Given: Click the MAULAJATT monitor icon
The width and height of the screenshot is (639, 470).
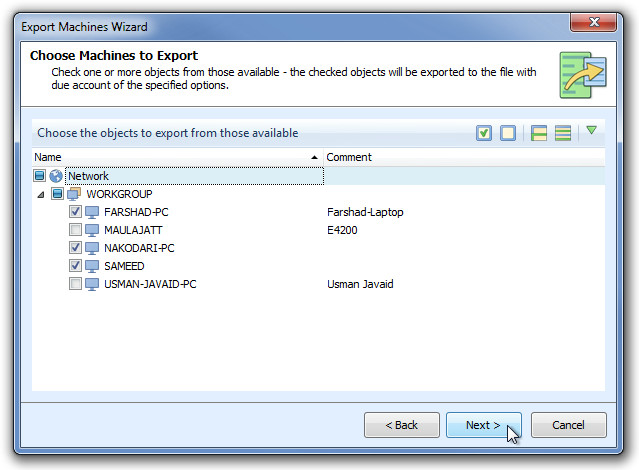Looking at the screenshot, I should point(92,230).
